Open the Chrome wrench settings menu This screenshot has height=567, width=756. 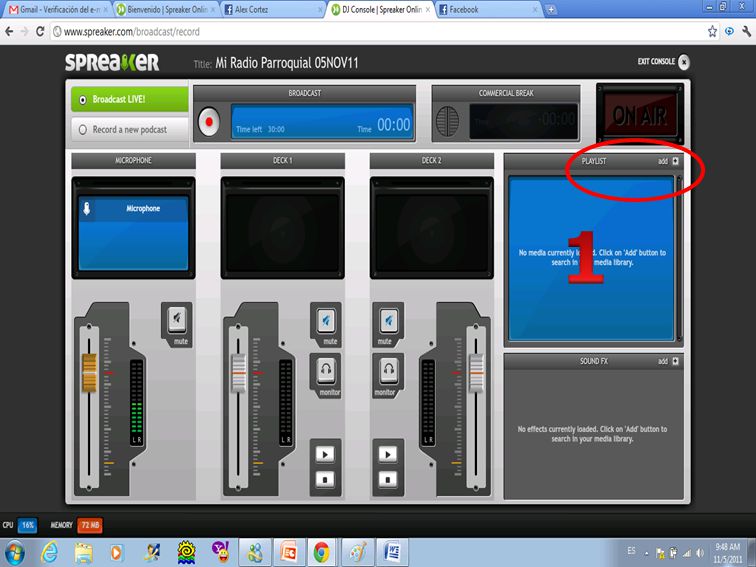pos(746,31)
